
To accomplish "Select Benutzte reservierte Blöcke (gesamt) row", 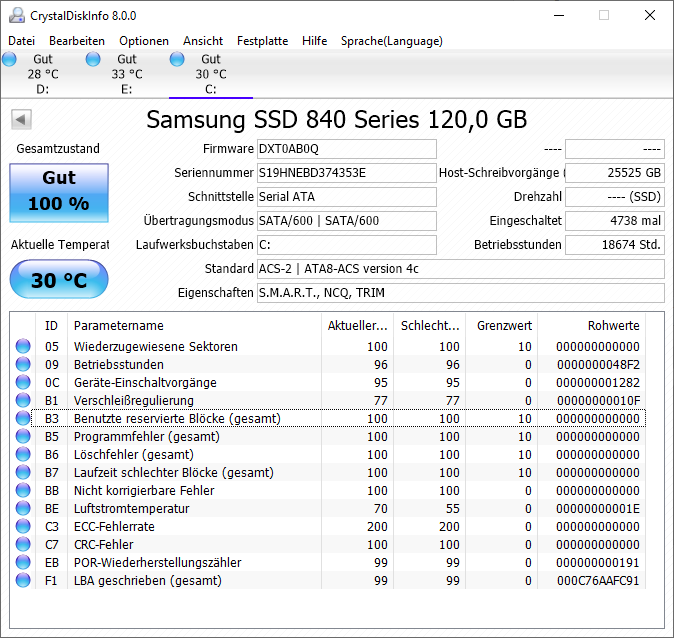I will pyautogui.click(x=339, y=418).
